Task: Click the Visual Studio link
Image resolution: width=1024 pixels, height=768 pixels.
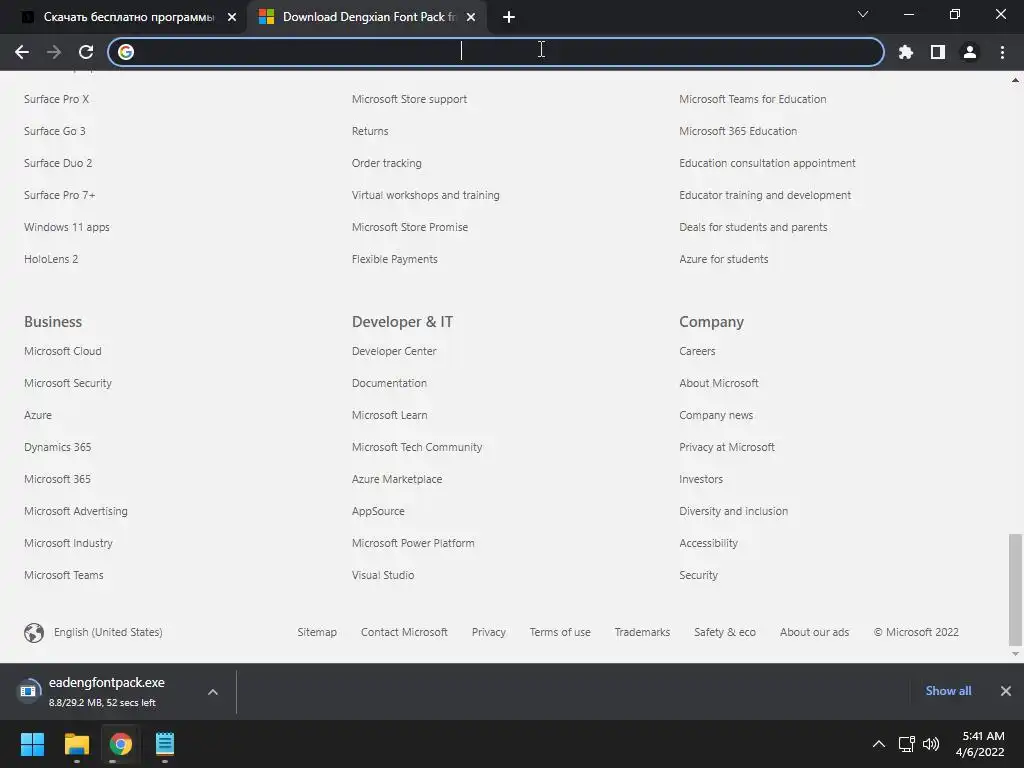Action: click(x=383, y=575)
